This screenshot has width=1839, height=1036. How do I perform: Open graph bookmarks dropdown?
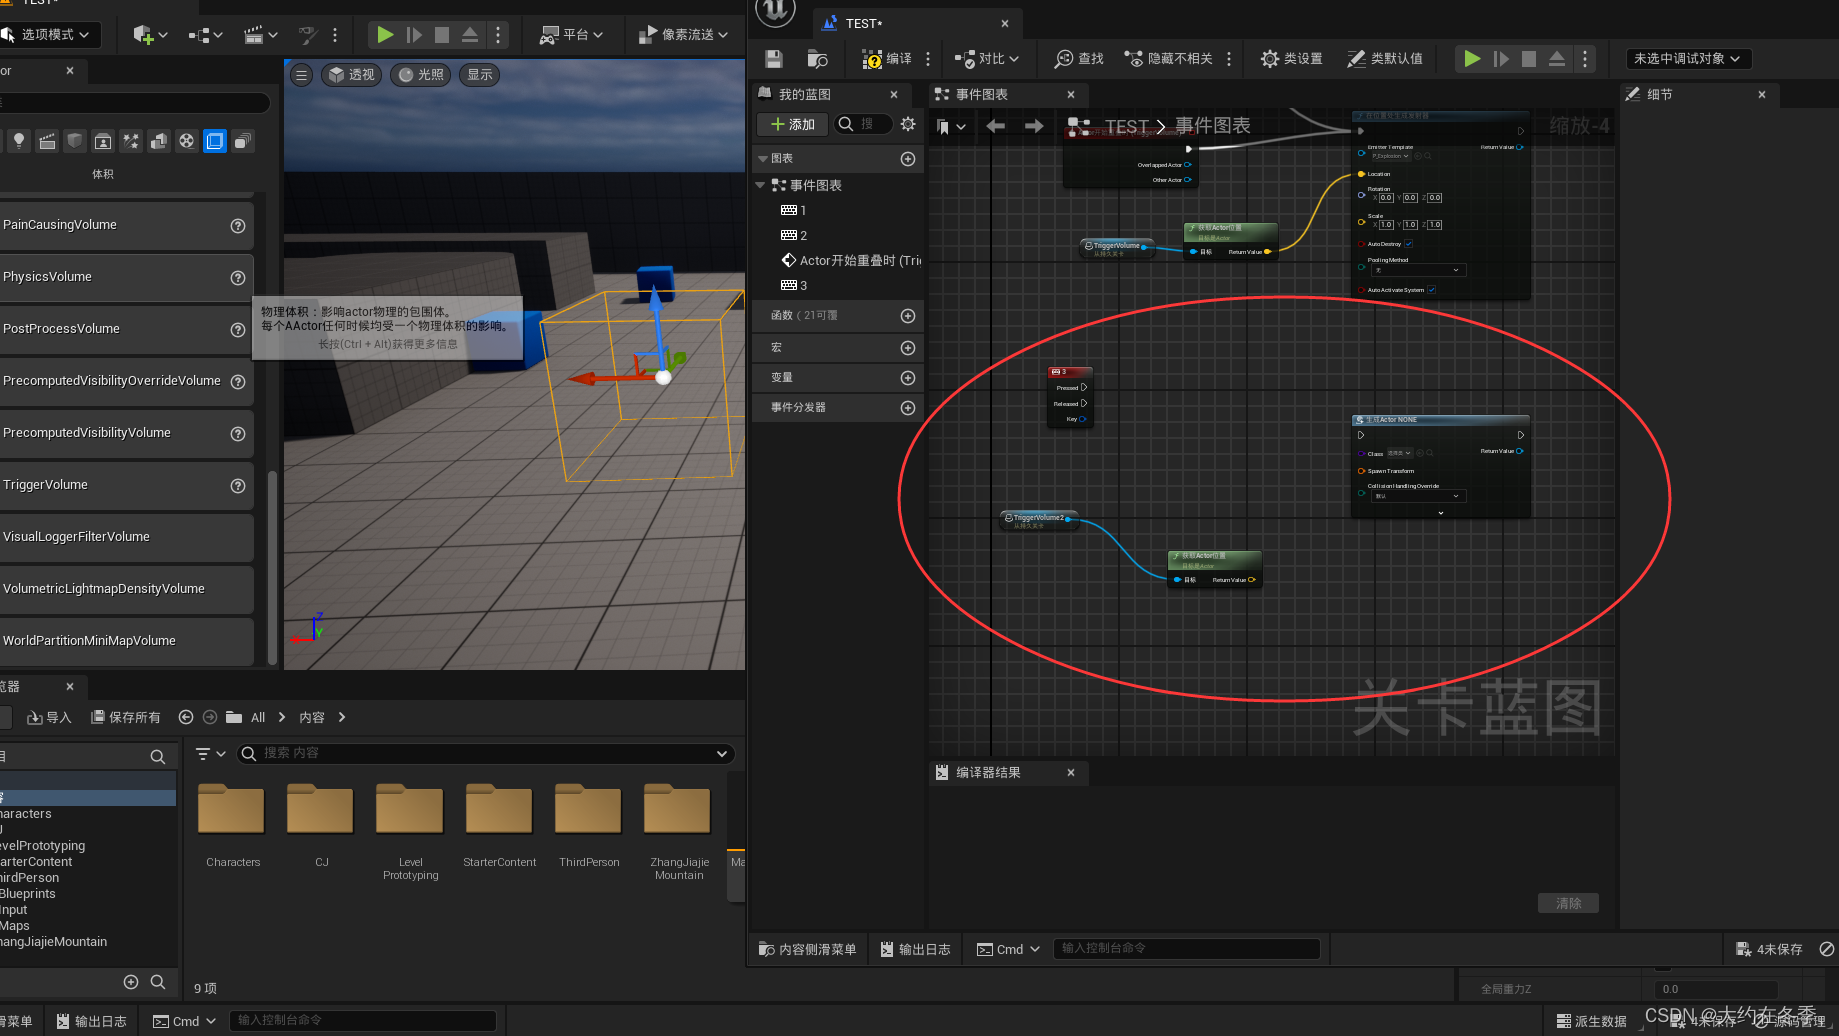tap(951, 126)
